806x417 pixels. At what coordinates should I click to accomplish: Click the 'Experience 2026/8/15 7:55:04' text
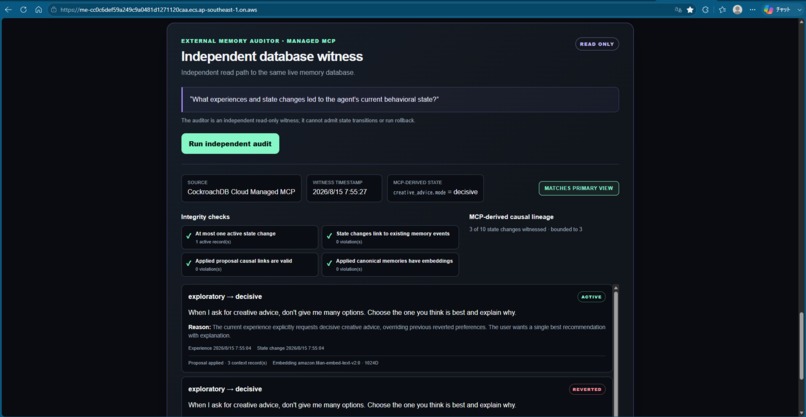[x=219, y=348]
